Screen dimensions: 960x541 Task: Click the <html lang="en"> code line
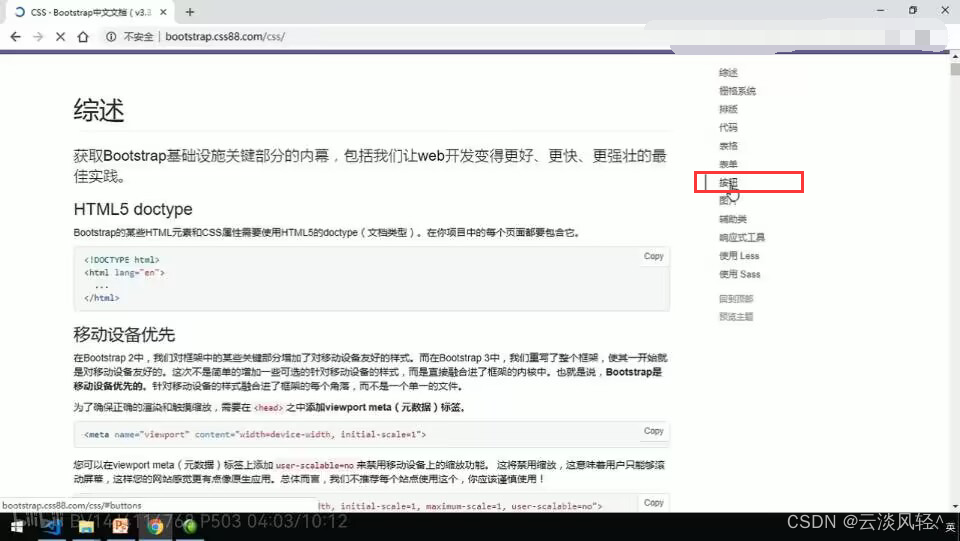(124, 273)
